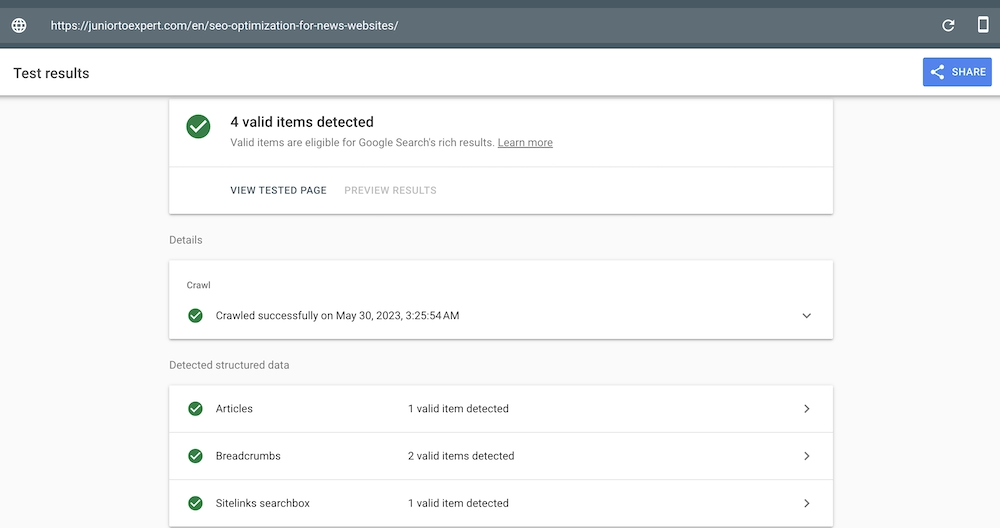1000x528 pixels.
Task: Click VIEW TESTED PAGE
Action: (278, 190)
